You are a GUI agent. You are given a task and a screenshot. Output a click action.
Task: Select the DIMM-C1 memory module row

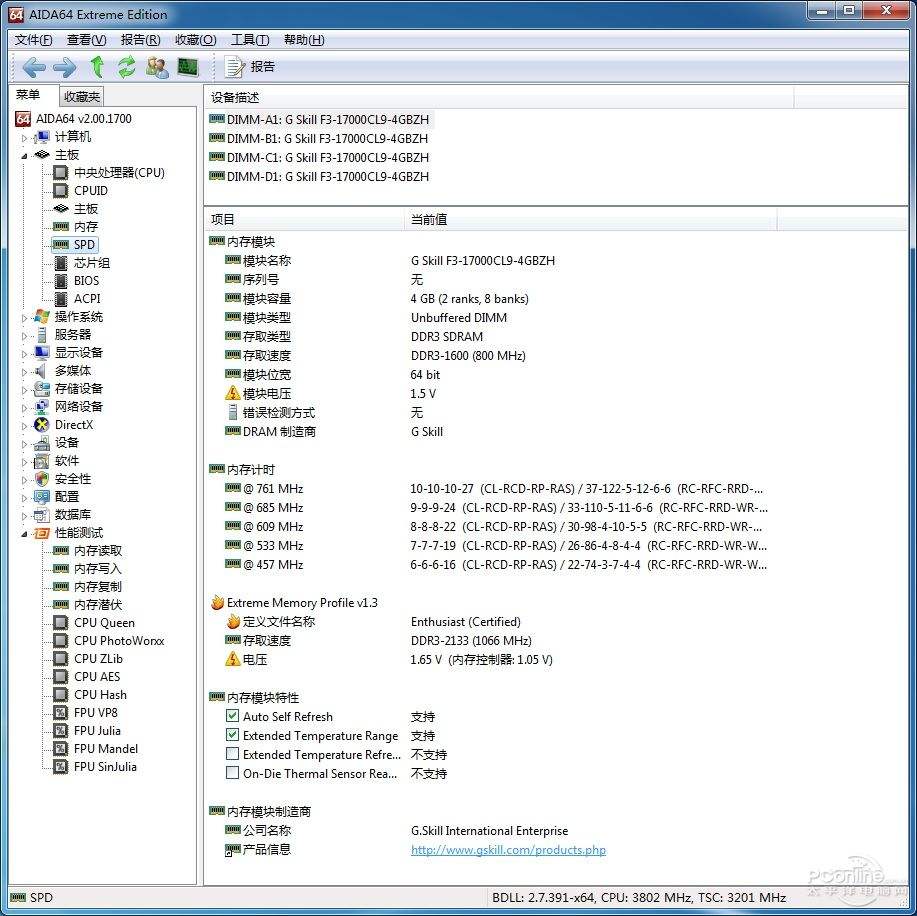click(327, 158)
